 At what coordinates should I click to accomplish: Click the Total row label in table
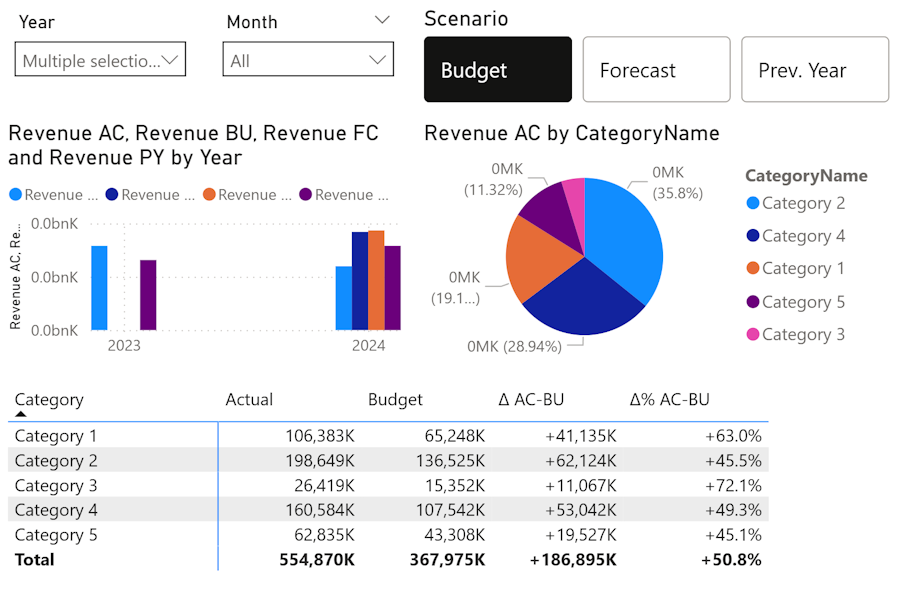(35, 559)
